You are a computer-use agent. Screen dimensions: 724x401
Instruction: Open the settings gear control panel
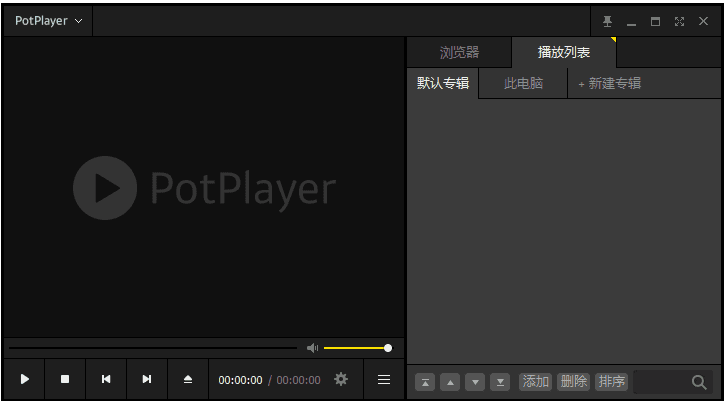pos(341,379)
